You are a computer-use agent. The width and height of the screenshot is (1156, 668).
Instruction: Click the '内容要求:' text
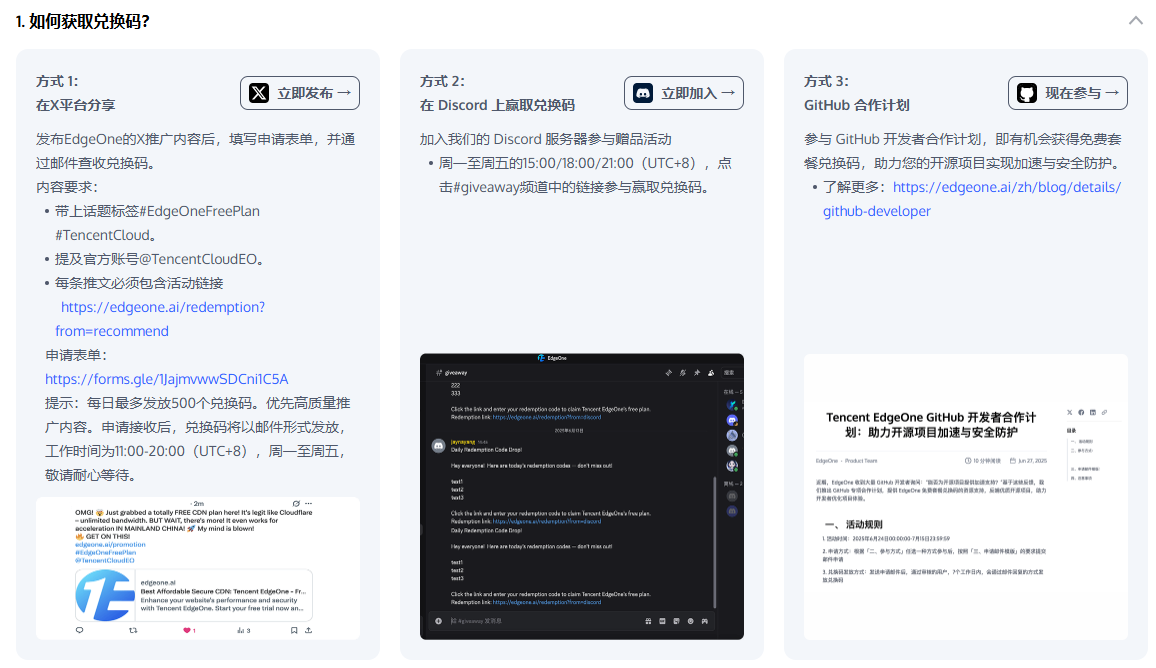tap(67, 187)
